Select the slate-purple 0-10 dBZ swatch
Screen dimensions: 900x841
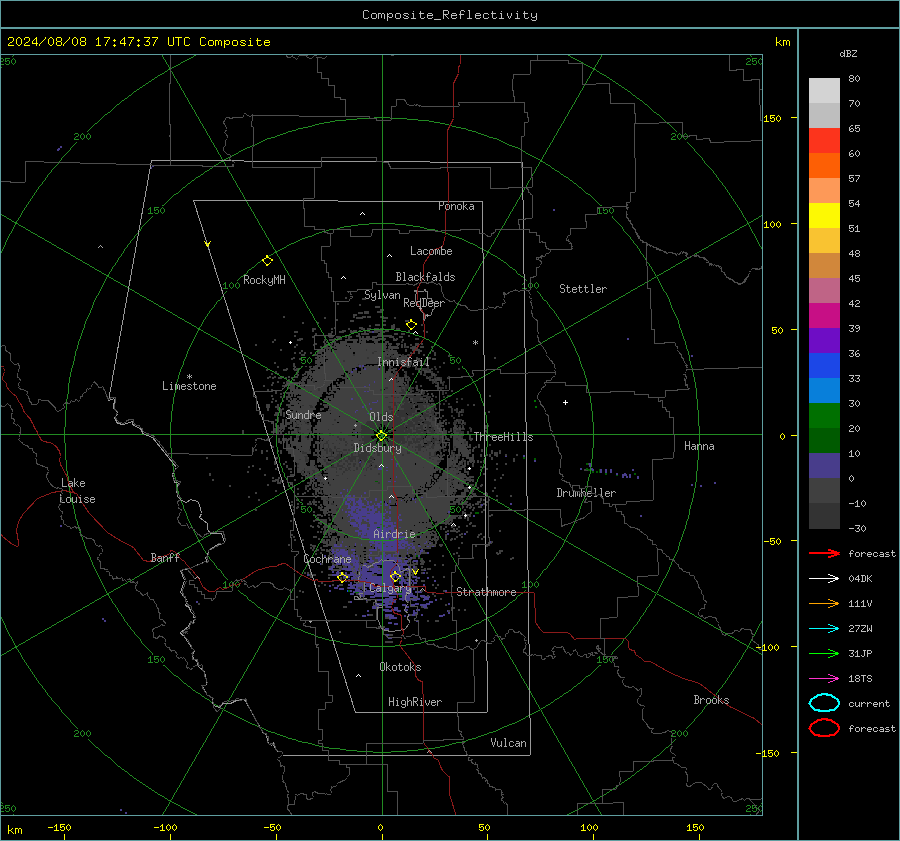coord(824,465)
